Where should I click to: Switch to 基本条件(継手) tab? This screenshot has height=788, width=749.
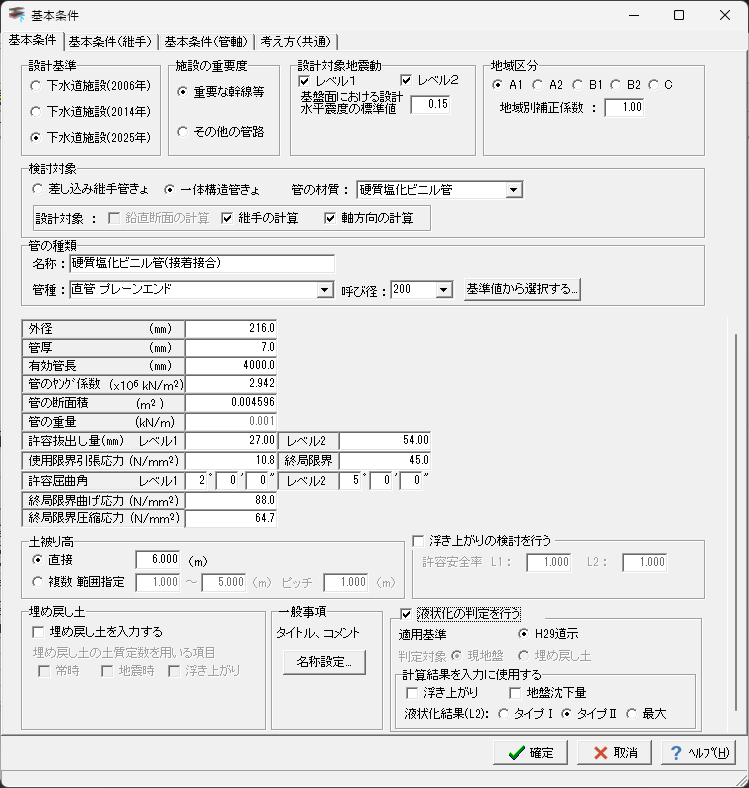coord(110,41)
